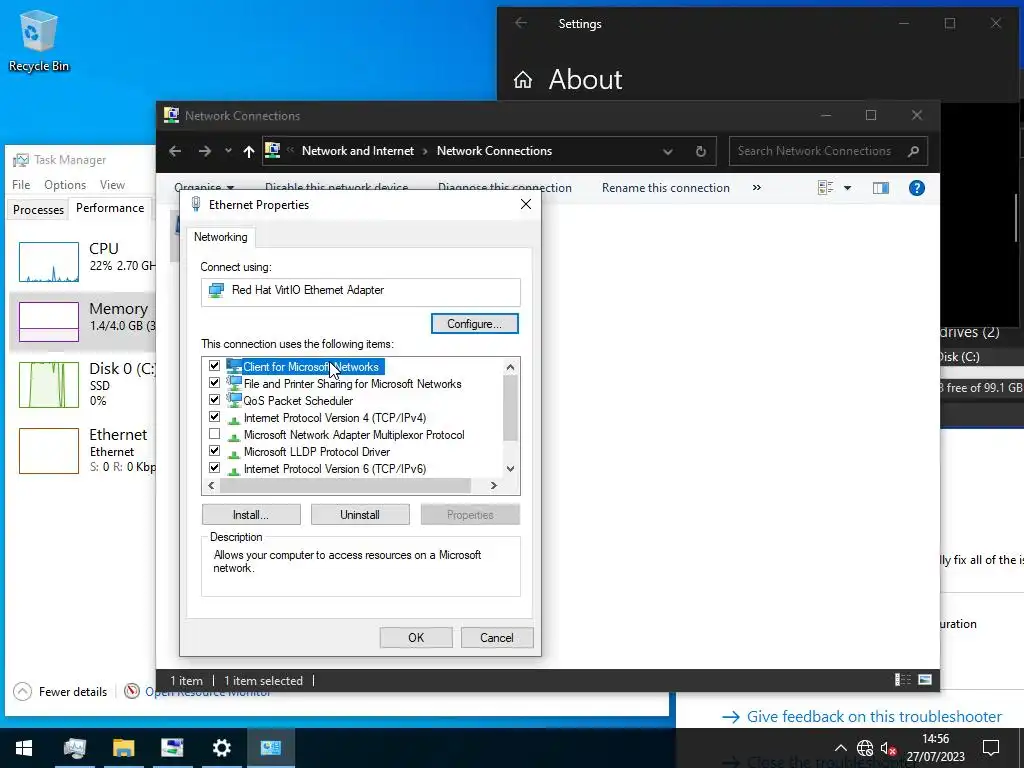Open Settings gear on the taskbar
This screenshot has height=768, width=1024.
coord(221,748)
